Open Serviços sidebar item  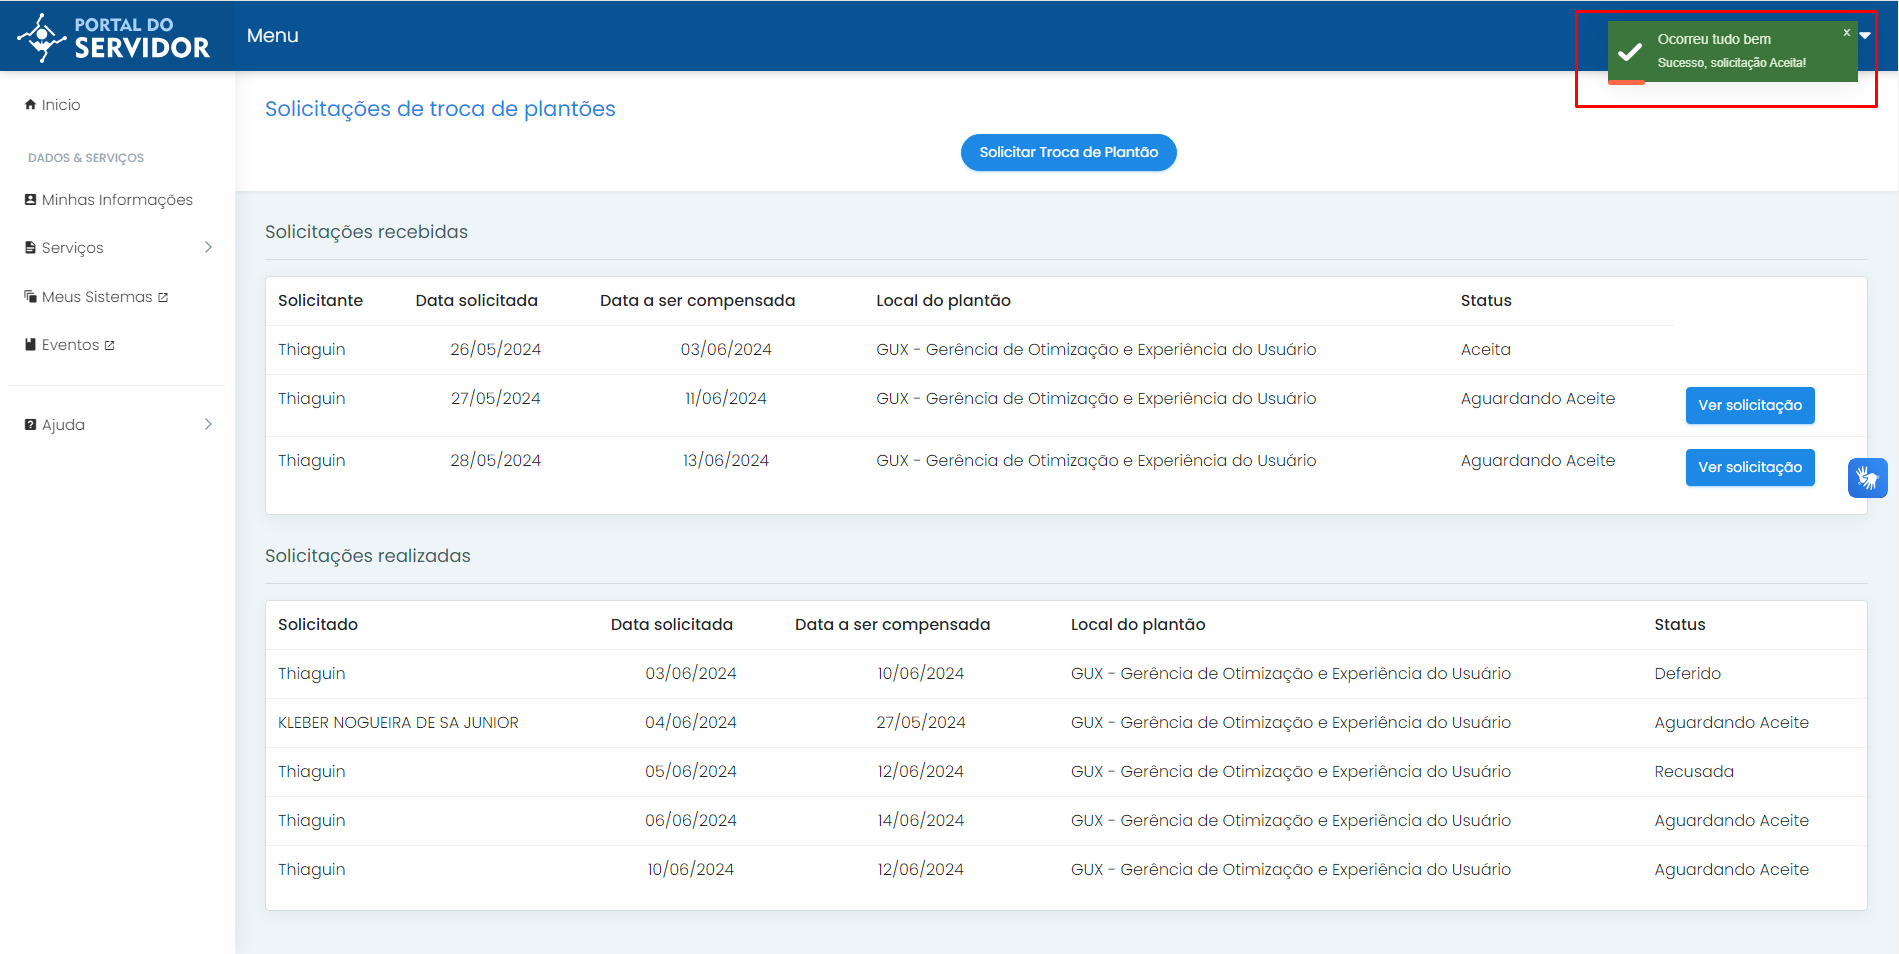pyautogui.click(x=72, y=248)
